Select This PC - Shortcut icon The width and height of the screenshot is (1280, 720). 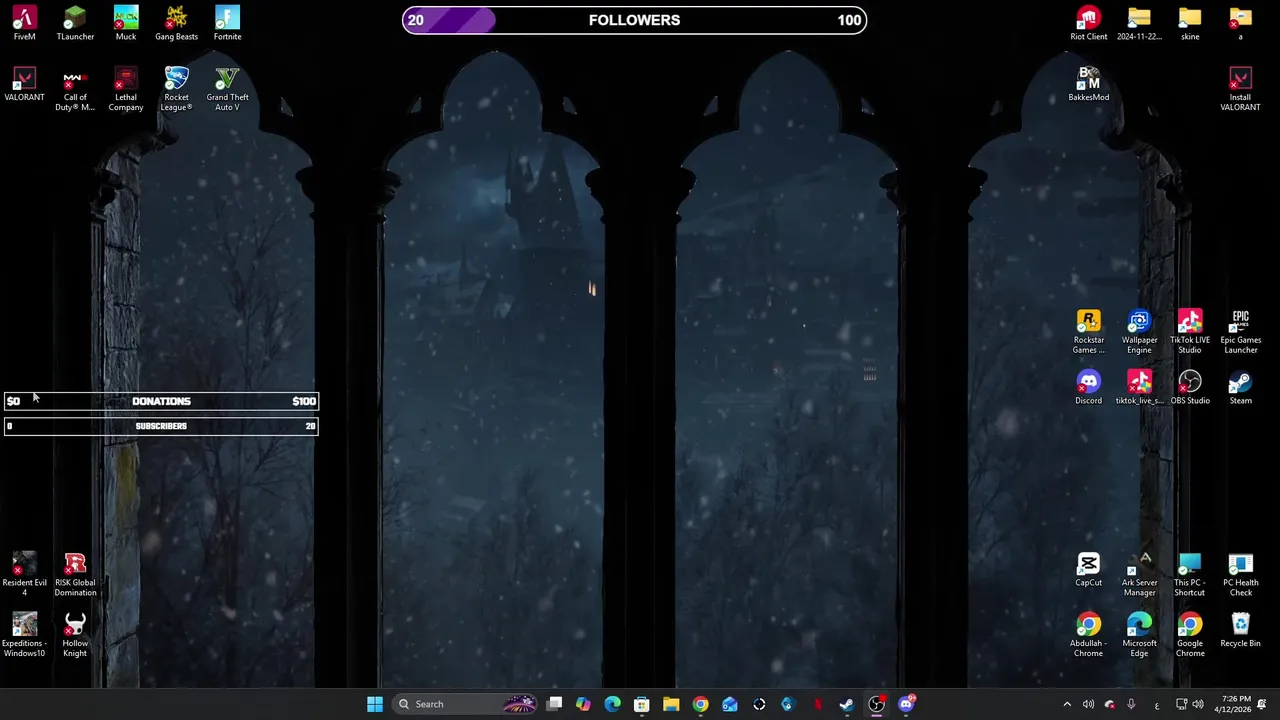coord(1190,575)
